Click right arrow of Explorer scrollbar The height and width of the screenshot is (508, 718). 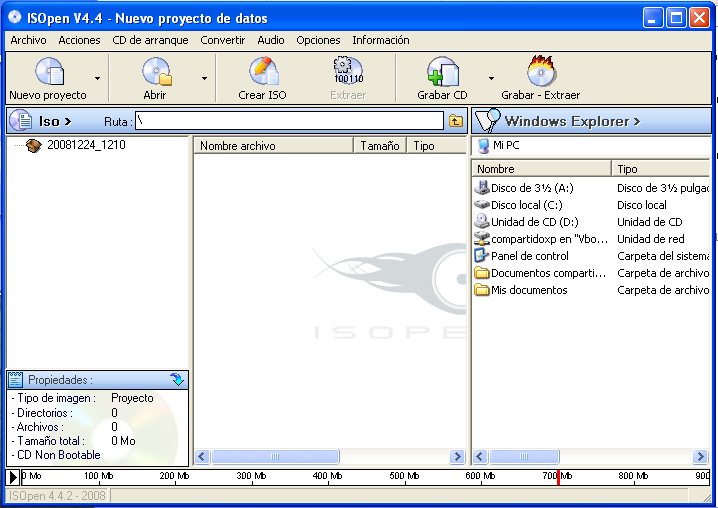[x=700, y=456]
